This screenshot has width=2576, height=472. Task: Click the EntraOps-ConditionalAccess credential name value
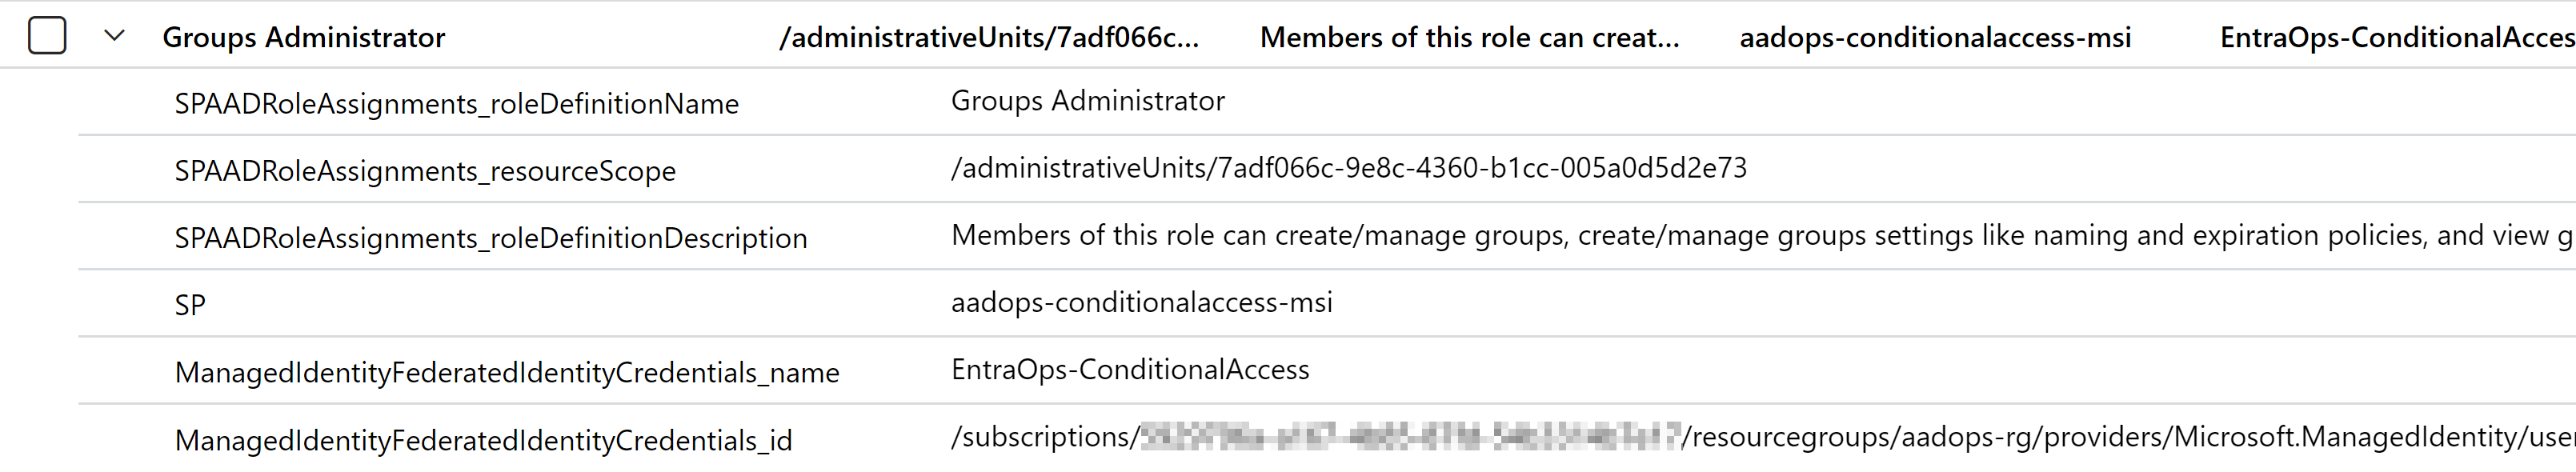pyautogui.click(x=1130, y=369)
